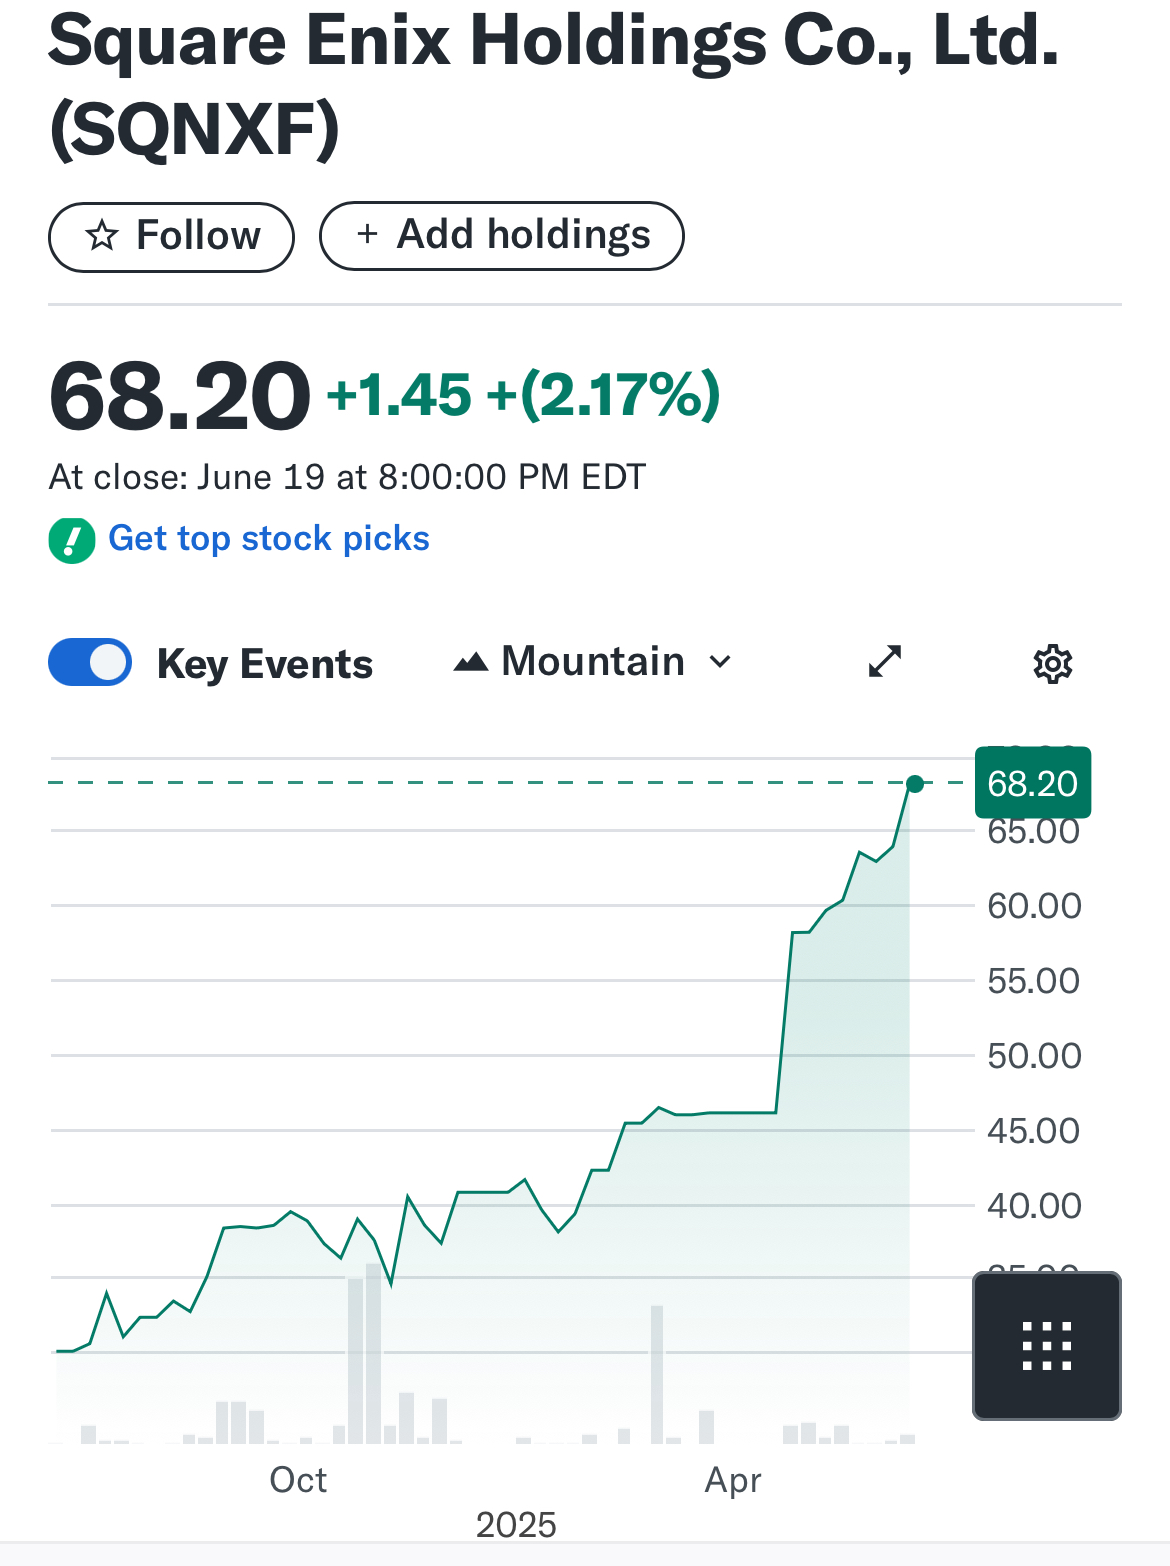Click the 2025 year label
1170x1566 pixels.
pos(516,1525)
